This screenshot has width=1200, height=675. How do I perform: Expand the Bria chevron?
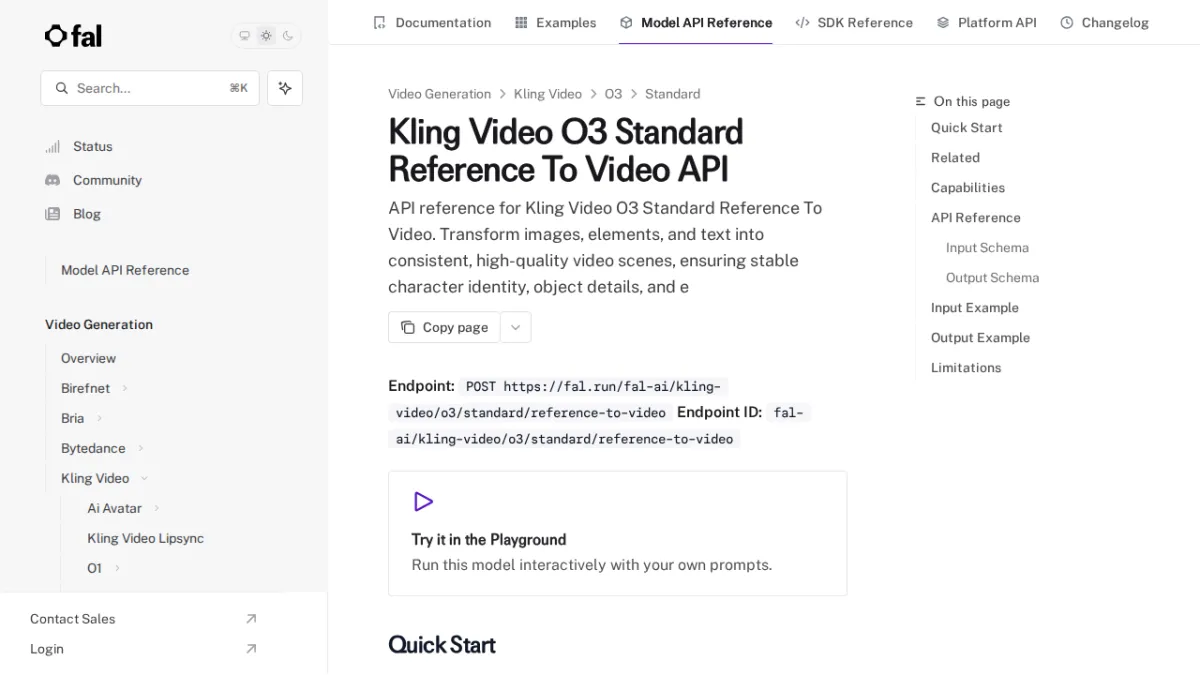[99, 418]
